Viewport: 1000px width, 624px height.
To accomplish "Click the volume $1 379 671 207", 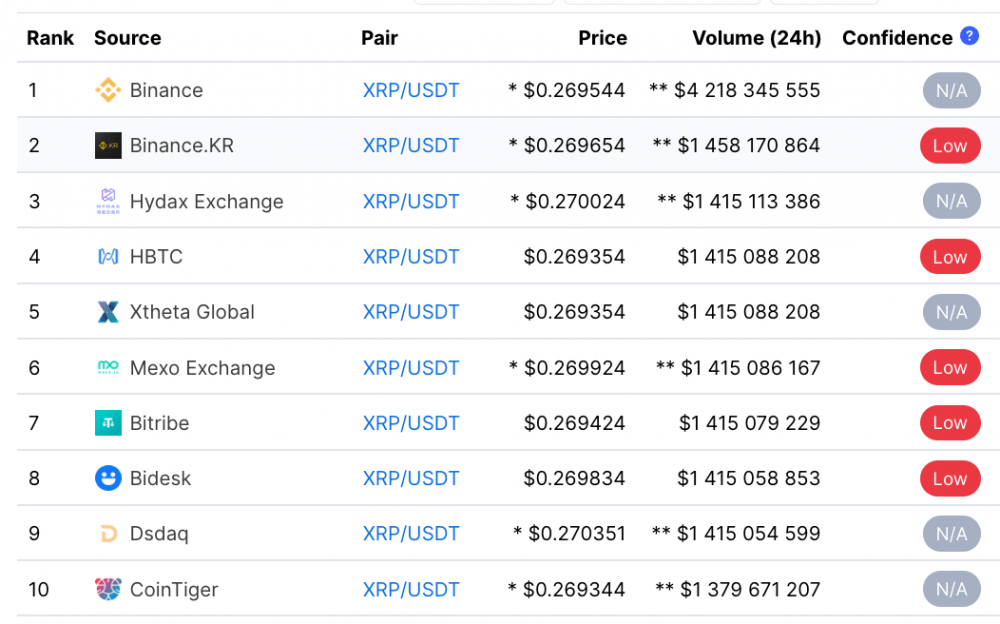I will click(750, 590).
